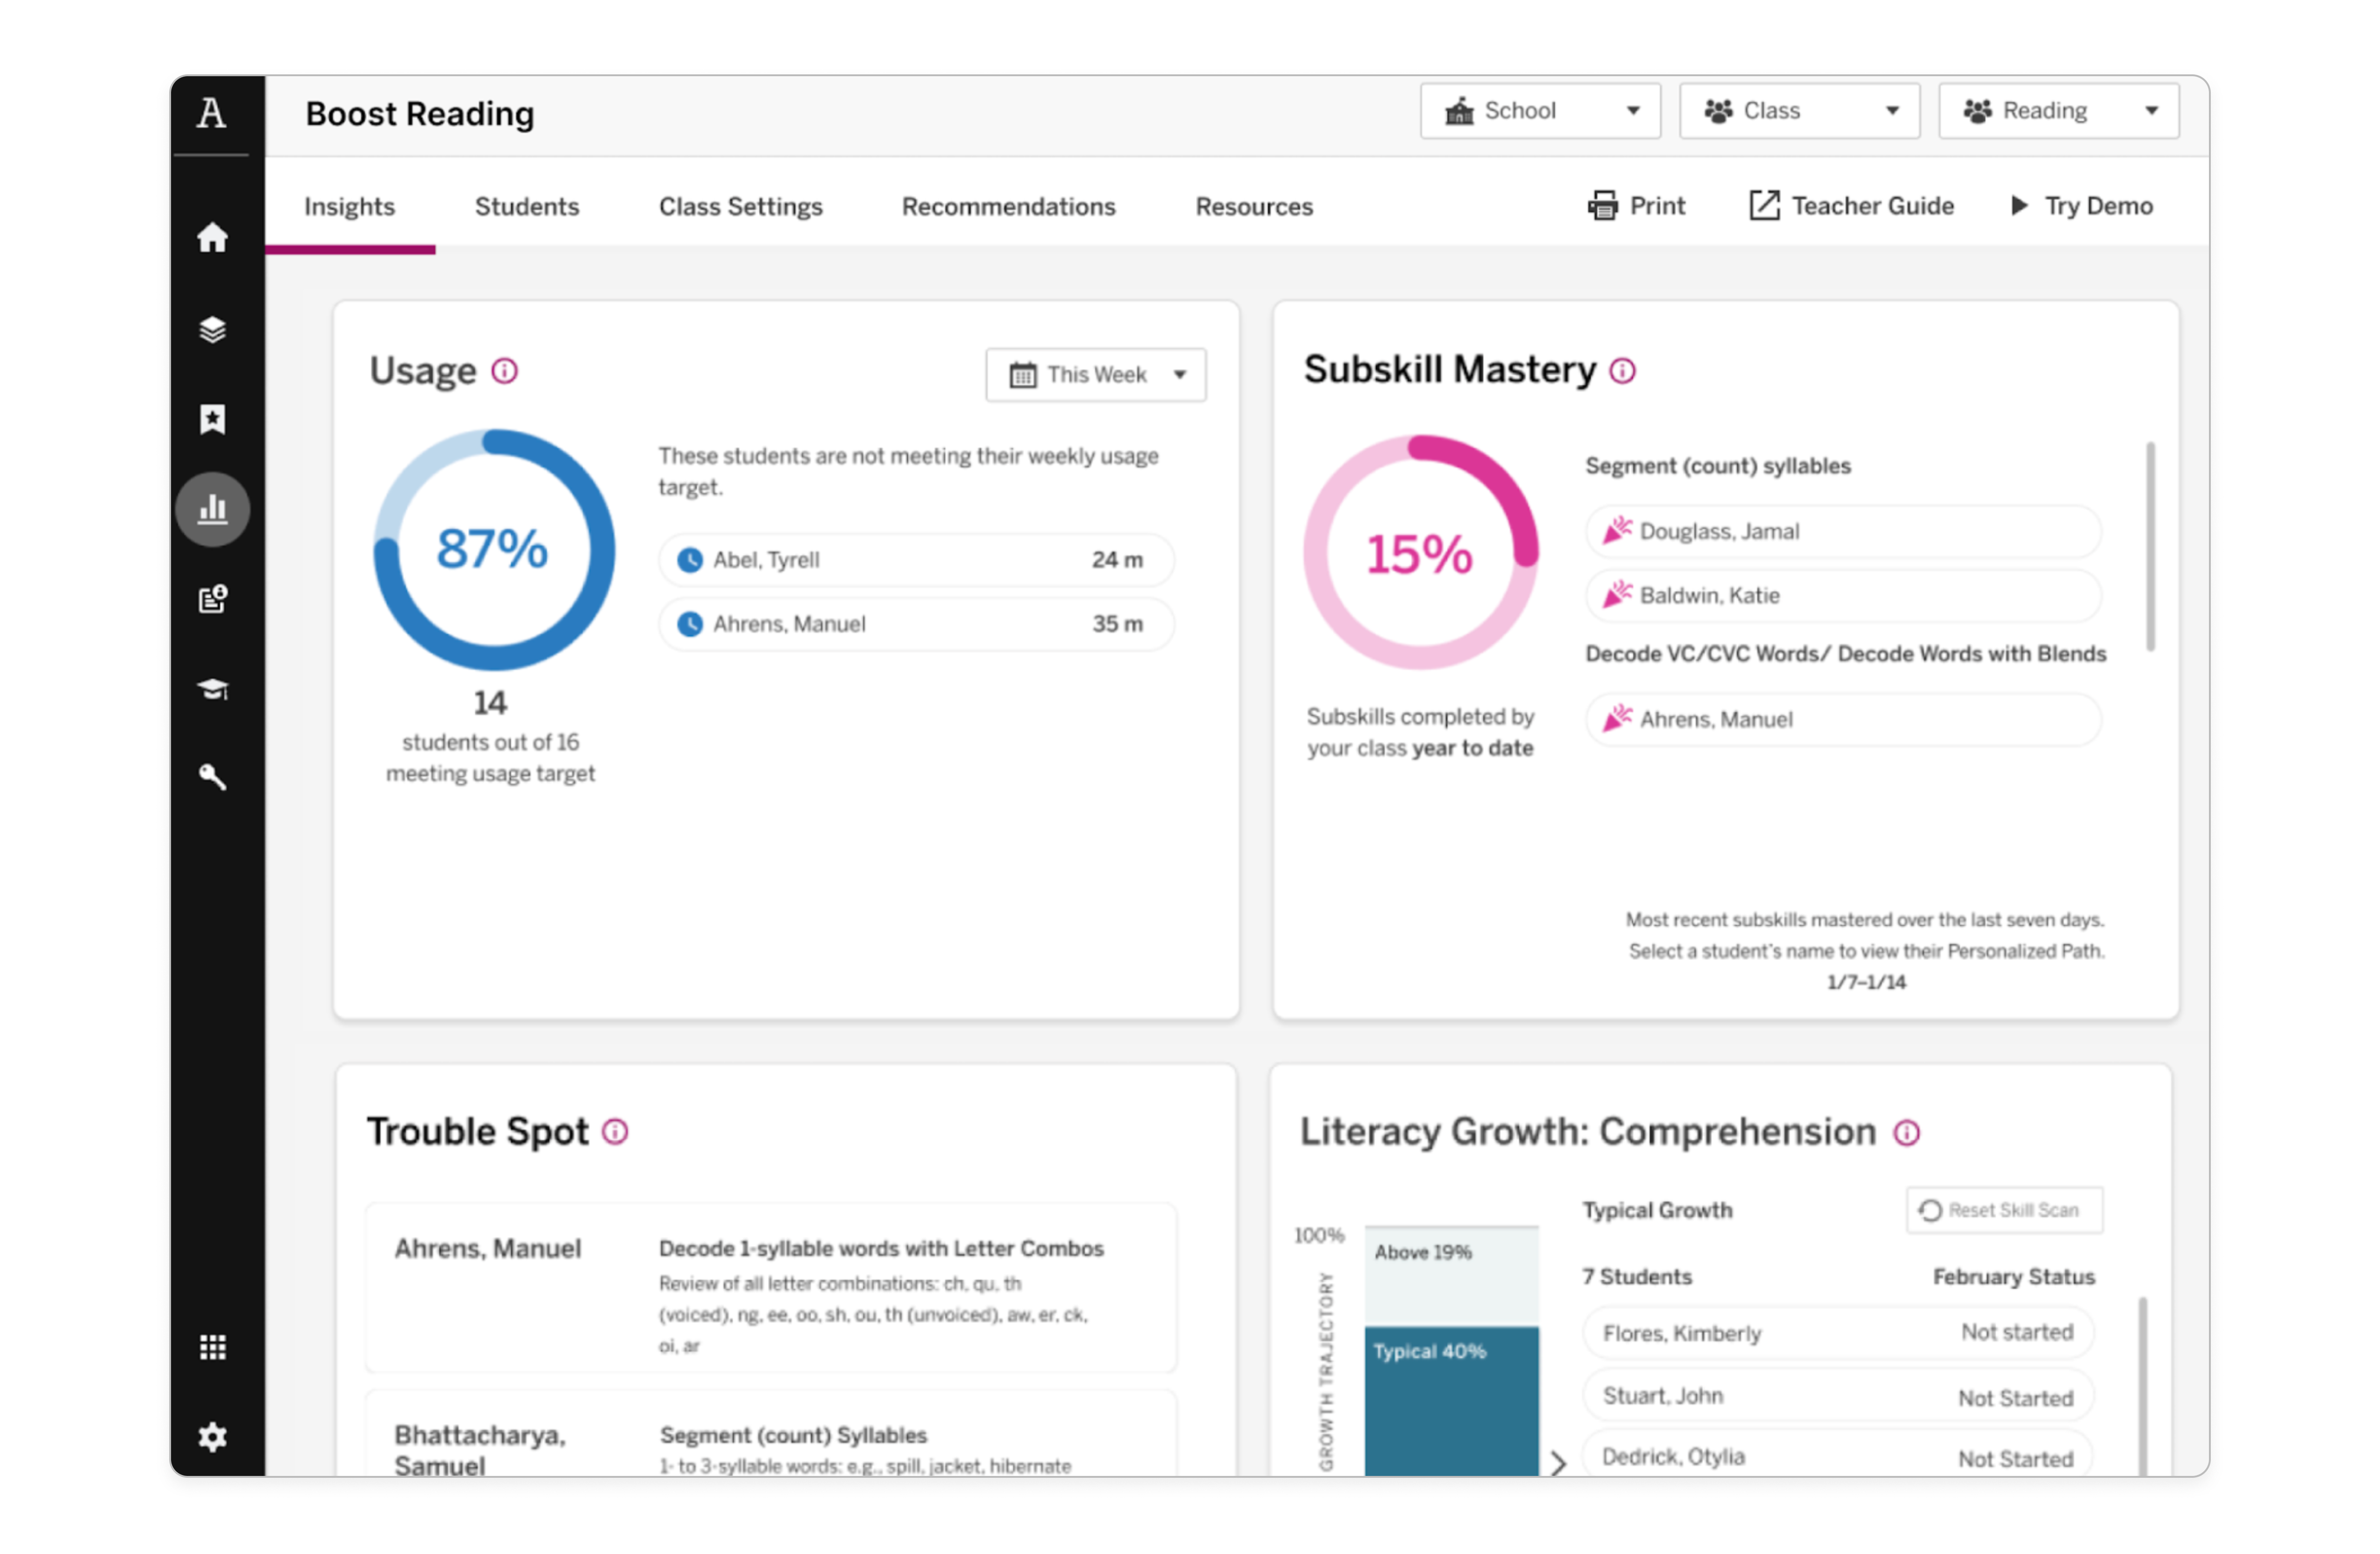Open the bar chart reports icon
Image resolution: width=2380 pixels, height=1554 pixels.
[212, 509]
